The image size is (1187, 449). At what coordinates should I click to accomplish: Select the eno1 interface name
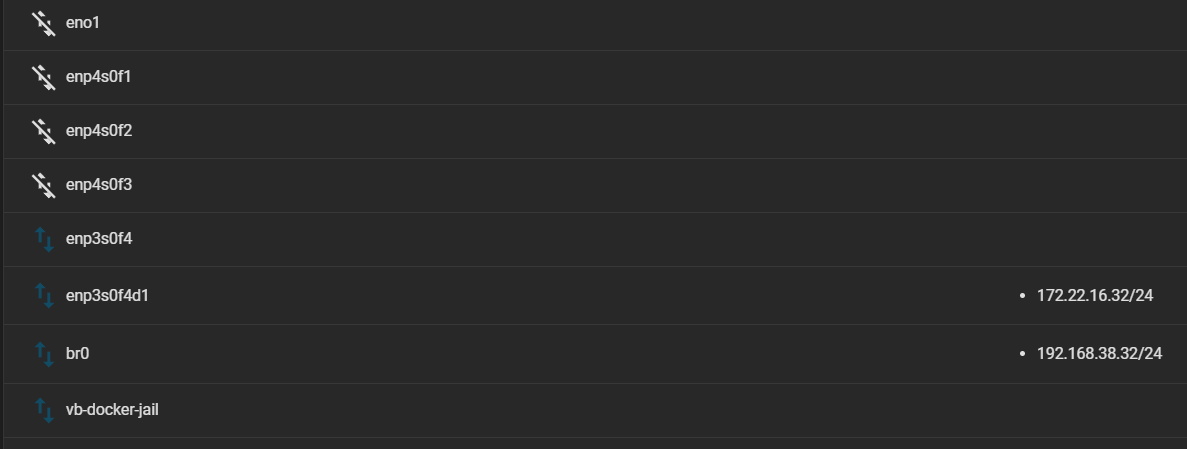83,23
